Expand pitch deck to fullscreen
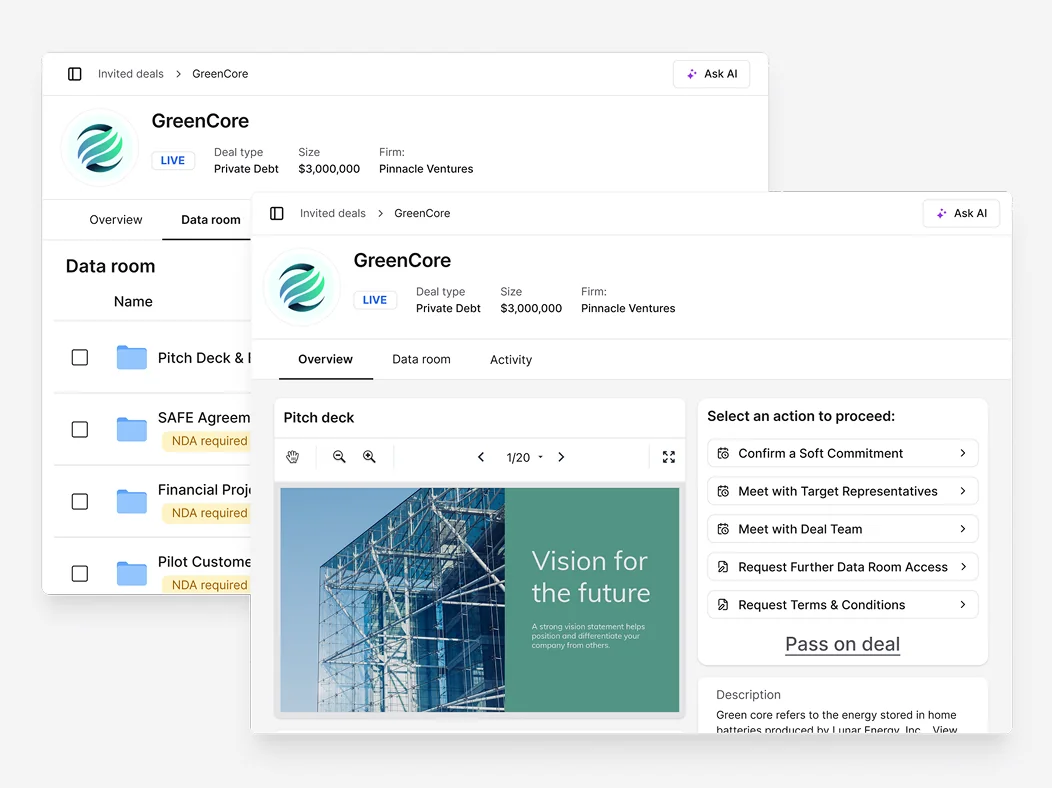Image resolution: width=1052 pixels, height=788 pixels. point(669,457)
